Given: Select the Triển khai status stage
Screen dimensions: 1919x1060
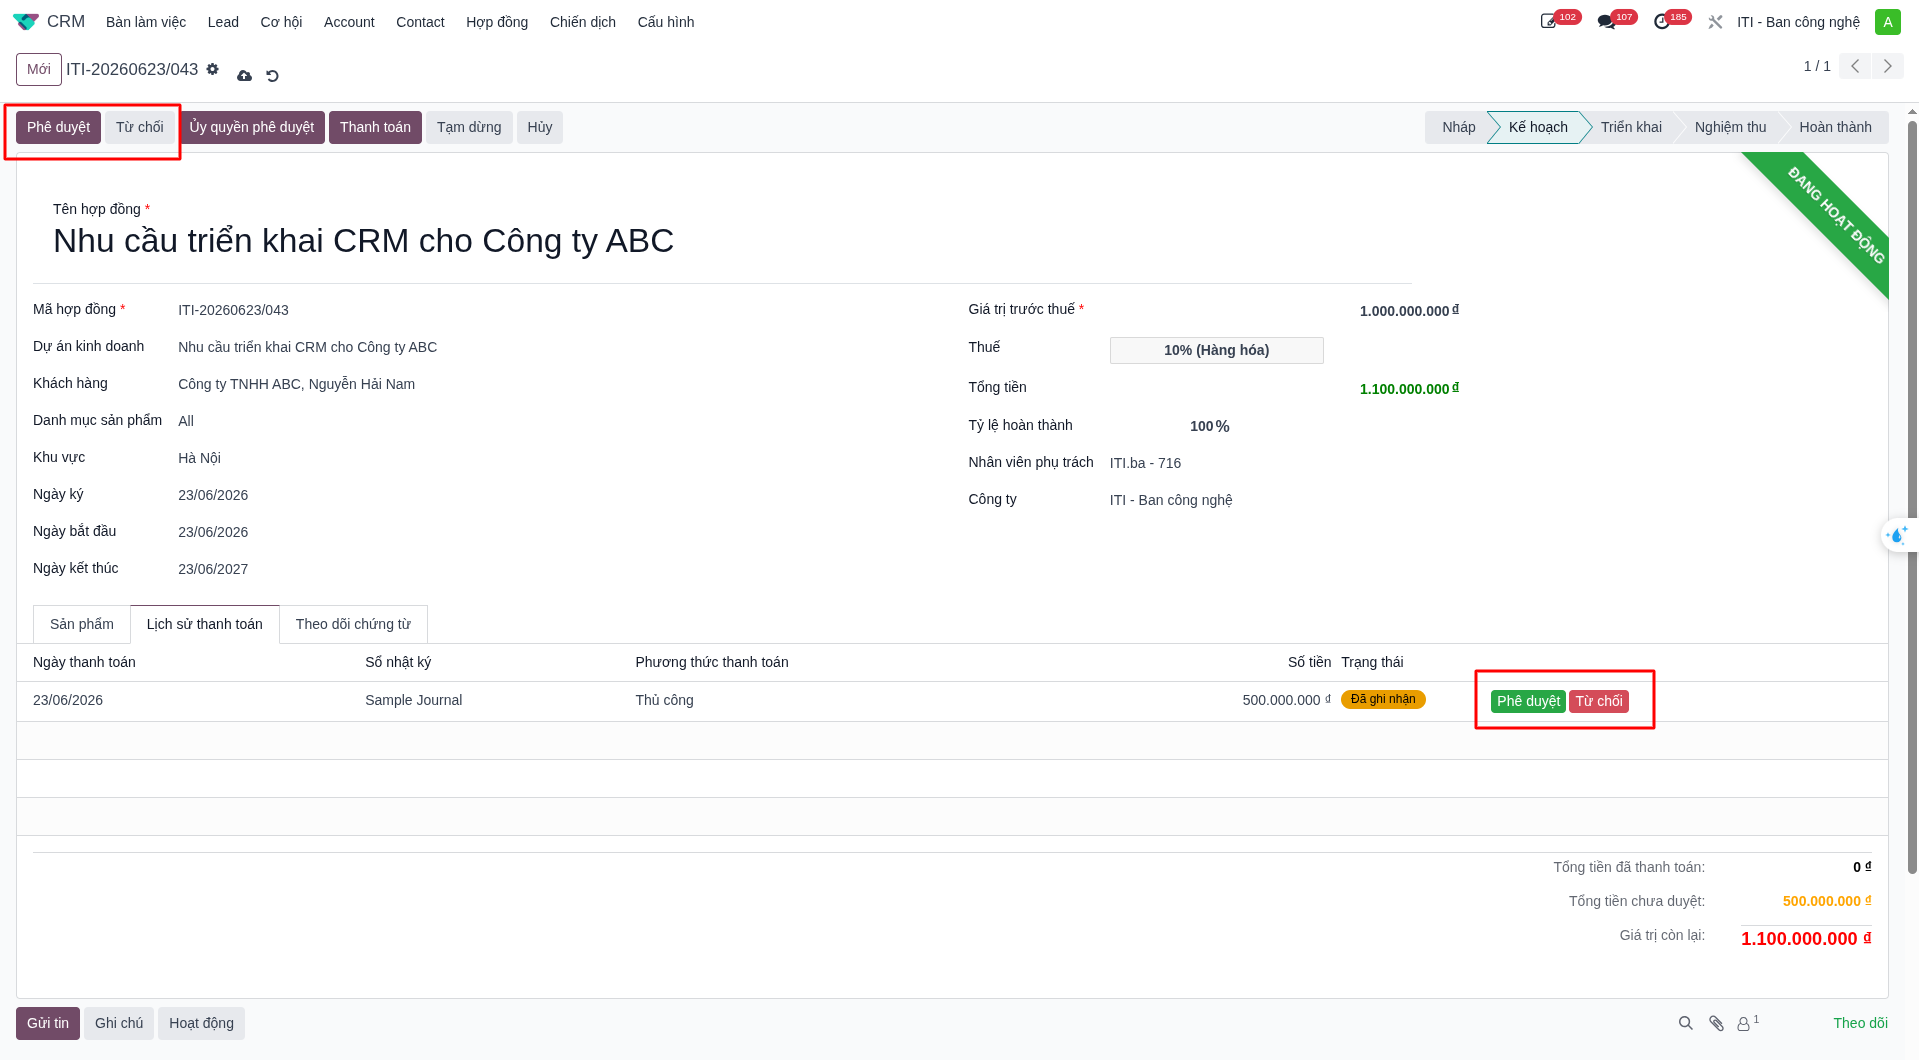Looking at the screenshot, I should (x=1630, y=127).
